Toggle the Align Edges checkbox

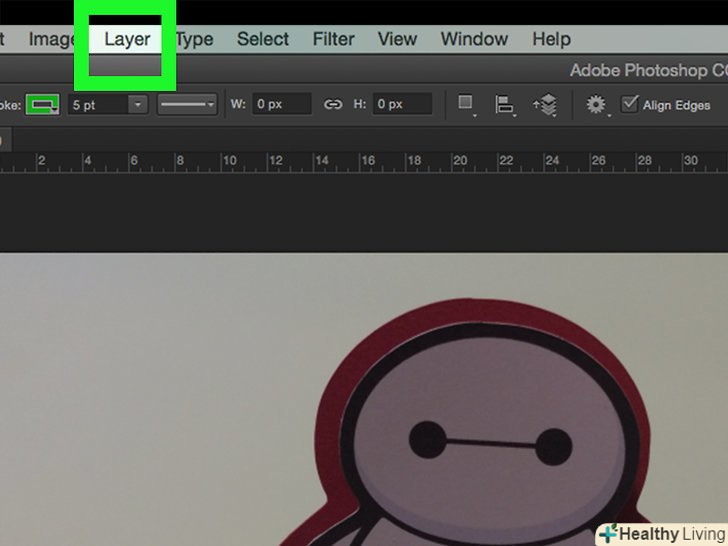click(x=629, y=104)
